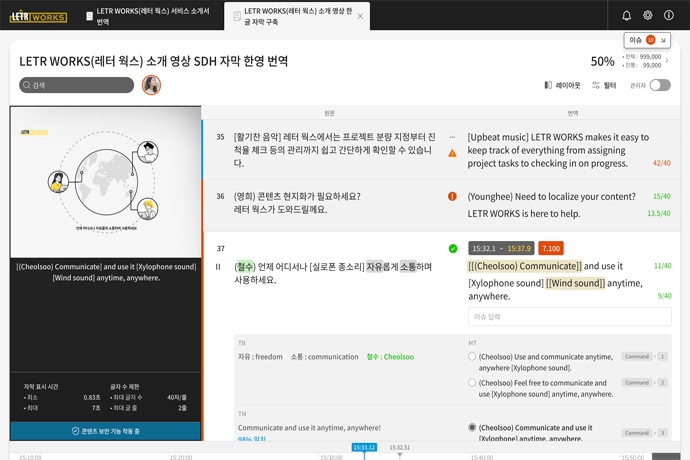Click the 철수 : Cheolsoo term entry
The height and width of the screenshot is (460, 690).
click(x=390, y=357)
